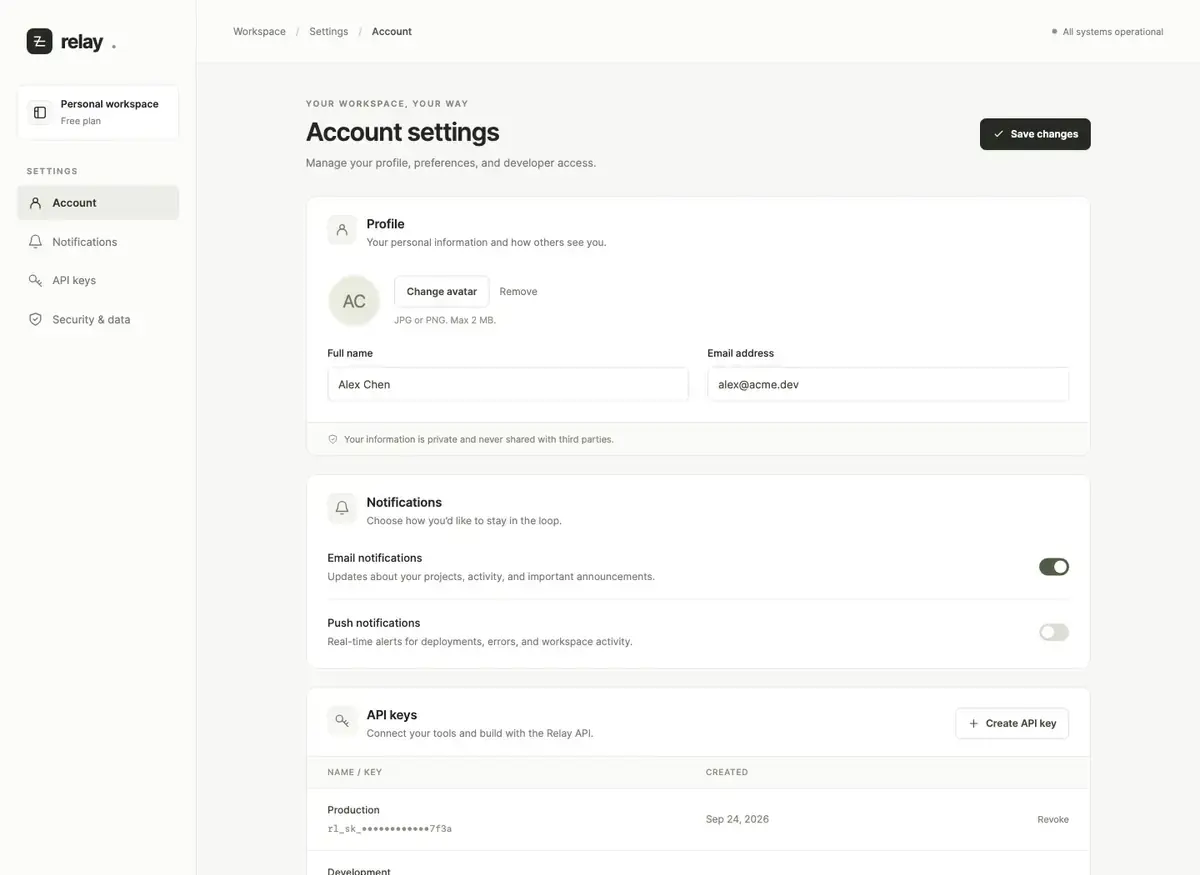Viewport: 1200px width, 875px height.
Task: Click the Full name input field
Action: [508, 384]
